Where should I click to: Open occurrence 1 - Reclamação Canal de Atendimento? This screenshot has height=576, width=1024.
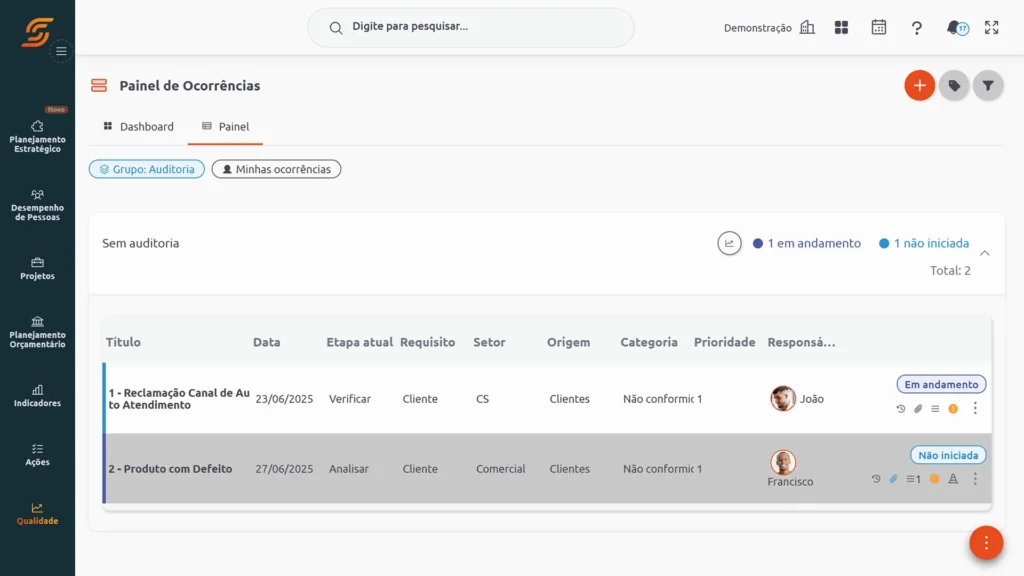(179, 399)
